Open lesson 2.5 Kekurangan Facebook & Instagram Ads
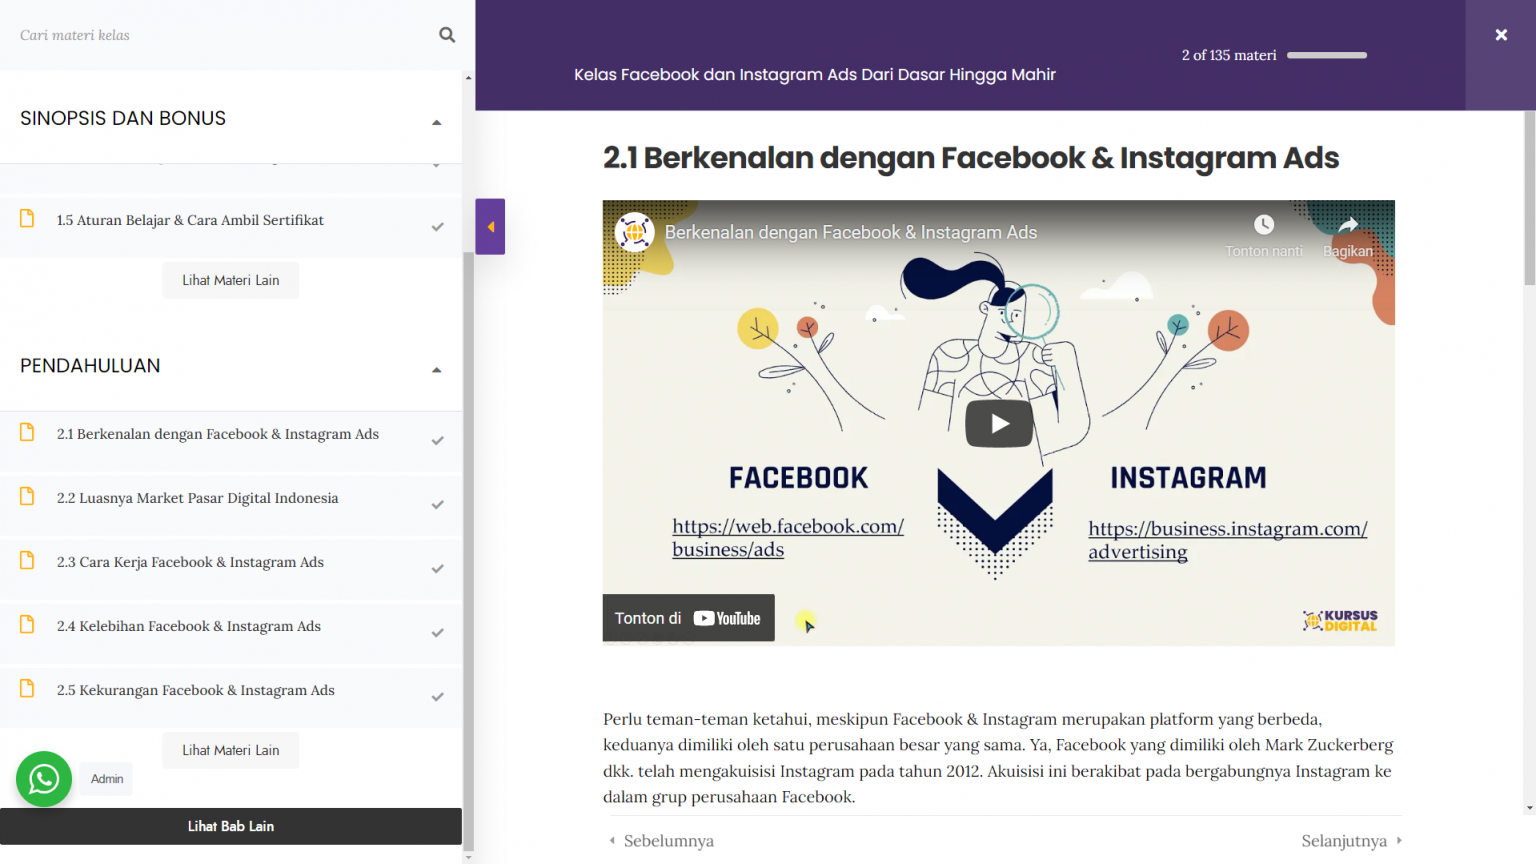The image size is (1536, 864). (x=195, y=690)
